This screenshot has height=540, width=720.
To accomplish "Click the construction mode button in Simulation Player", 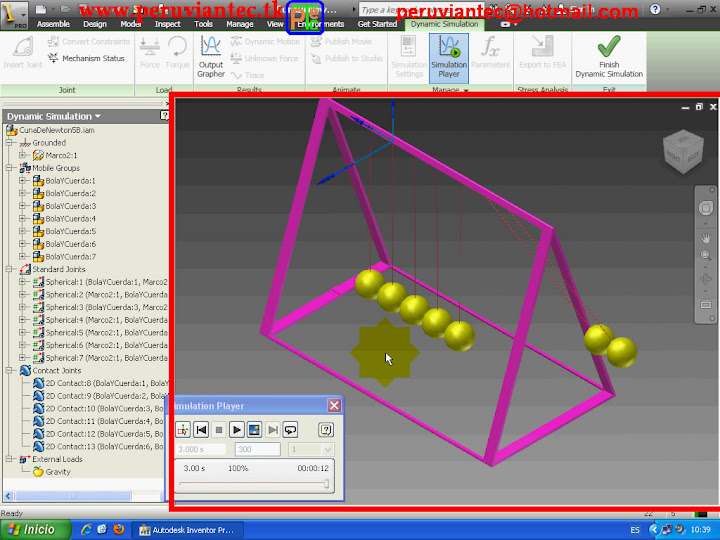I will click(x=183, y=430).
